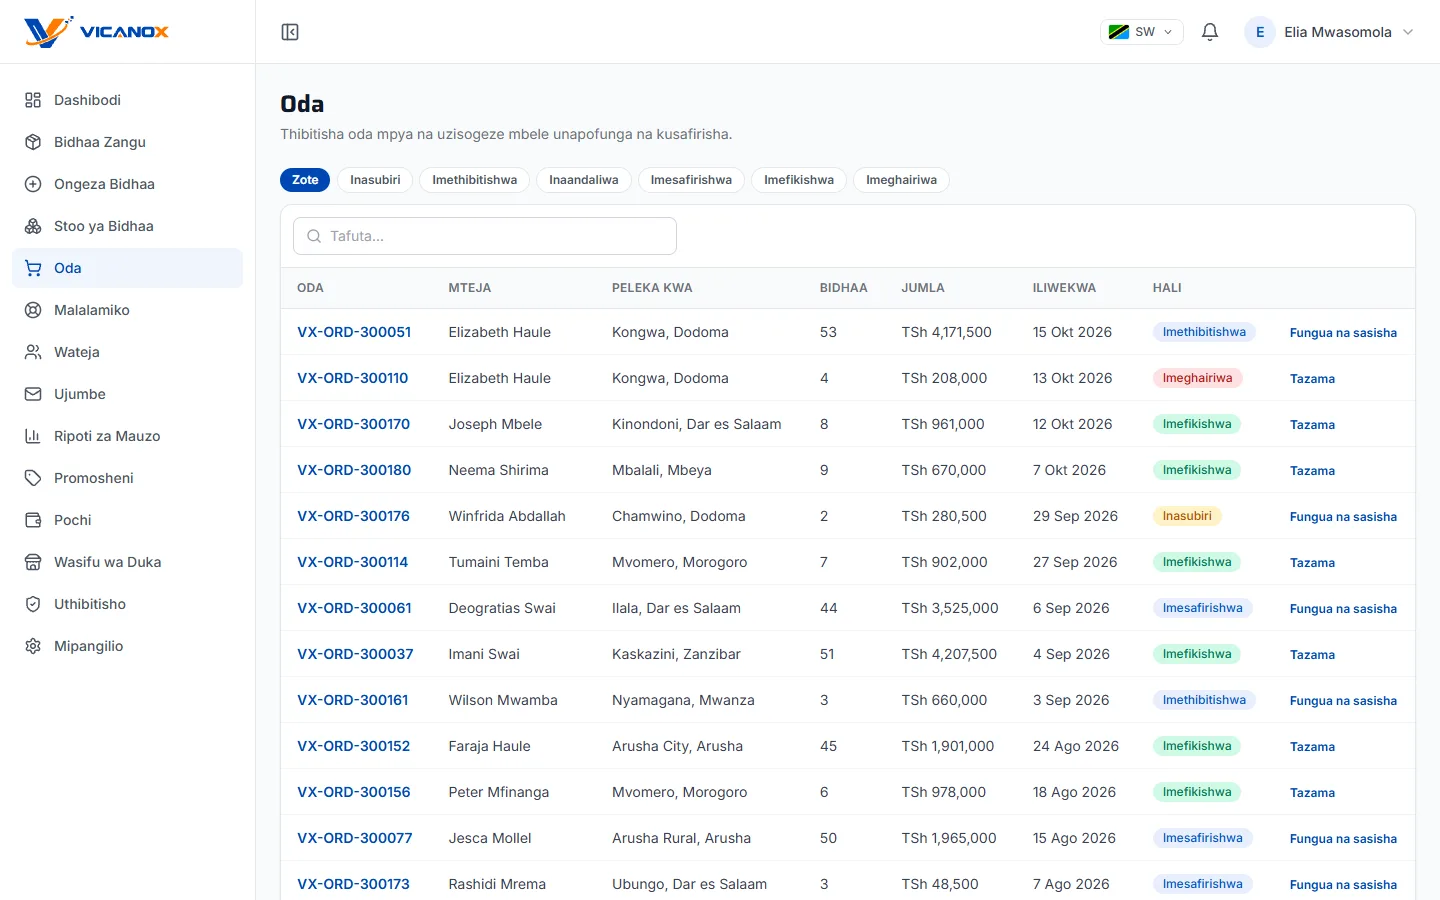Expand the Elia Mwasomola user menu
Screen dimensions: 1440x900
(x=1330, y=32)
